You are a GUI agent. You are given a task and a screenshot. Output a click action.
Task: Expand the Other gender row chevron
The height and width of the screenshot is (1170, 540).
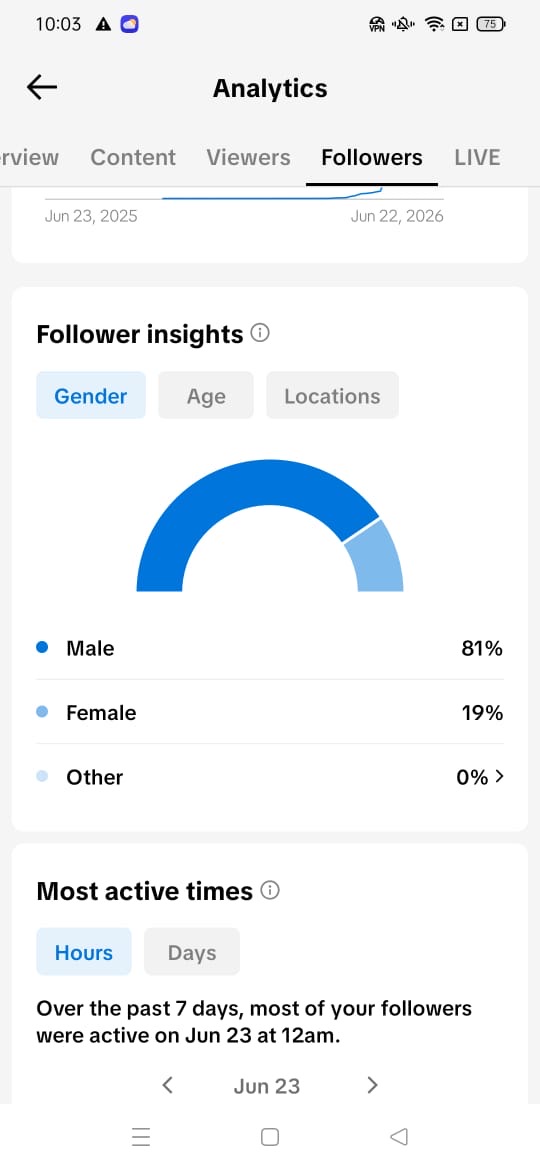pyautogui.click(x=499, y=776)
